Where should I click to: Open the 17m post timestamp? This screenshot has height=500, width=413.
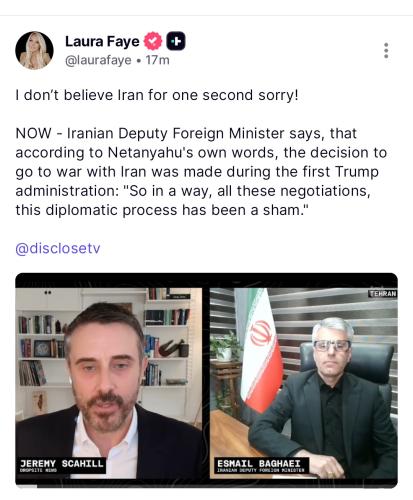(x=157, y=60)
